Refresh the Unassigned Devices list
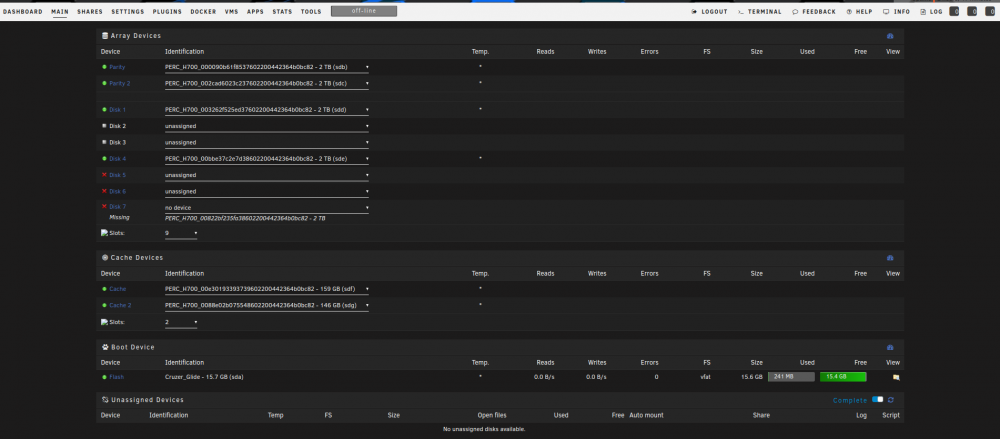This screenshot has width=1000, height=439. click(890, 400)
